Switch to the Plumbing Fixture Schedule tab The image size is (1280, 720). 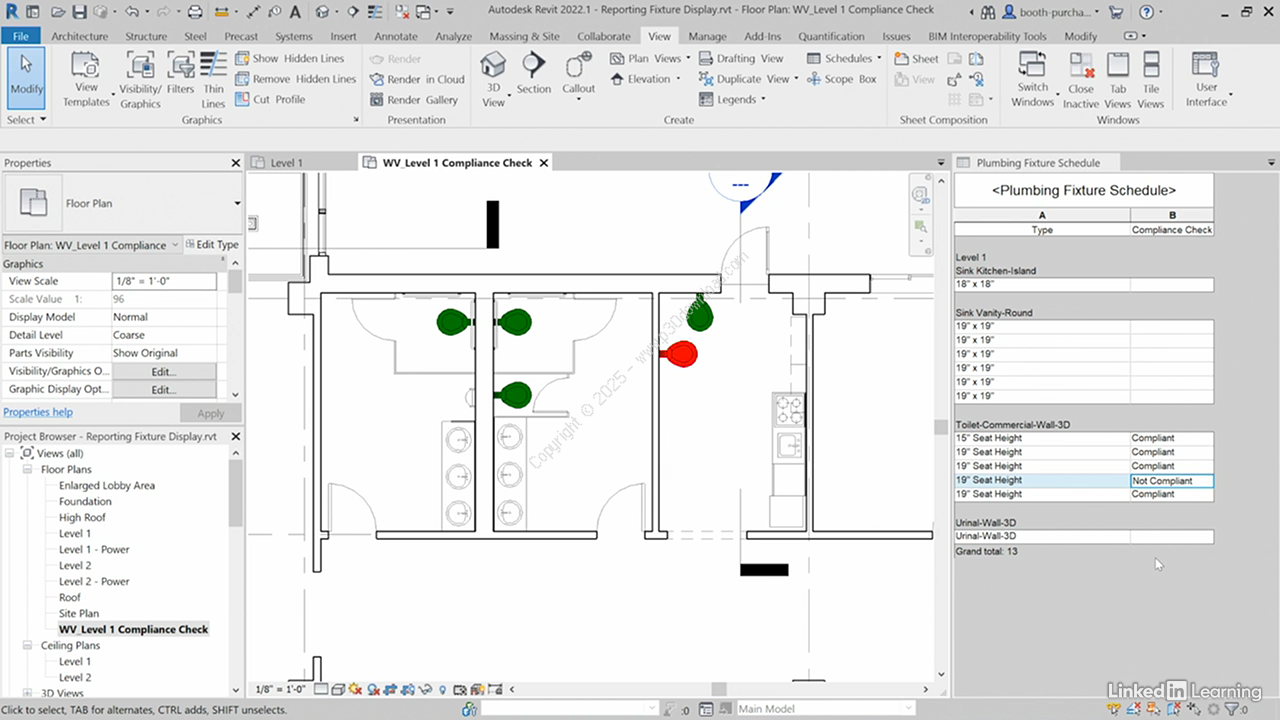[1038, 162]
